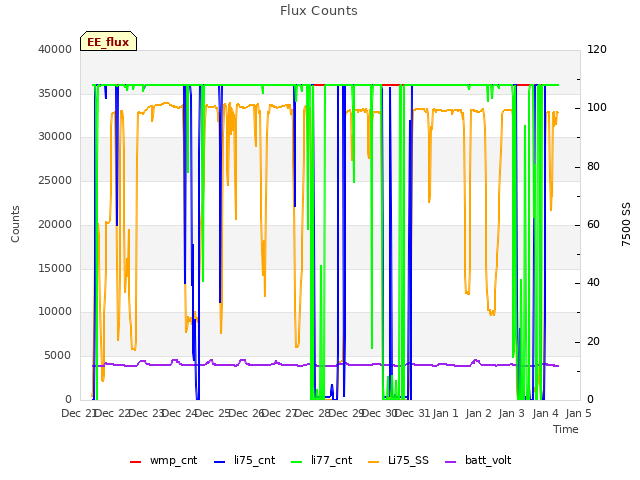Click the Jan 3 date tick label
Viewport: 640px width, 480px height.
tap(511, 413)
